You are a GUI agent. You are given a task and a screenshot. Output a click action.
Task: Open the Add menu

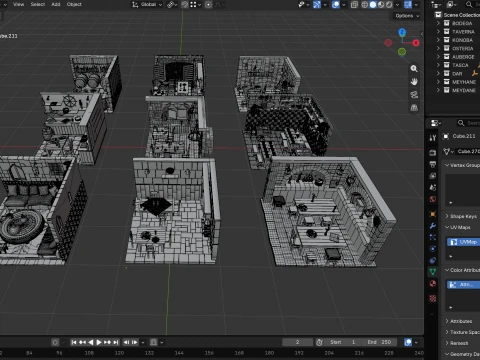click(56, 4)
